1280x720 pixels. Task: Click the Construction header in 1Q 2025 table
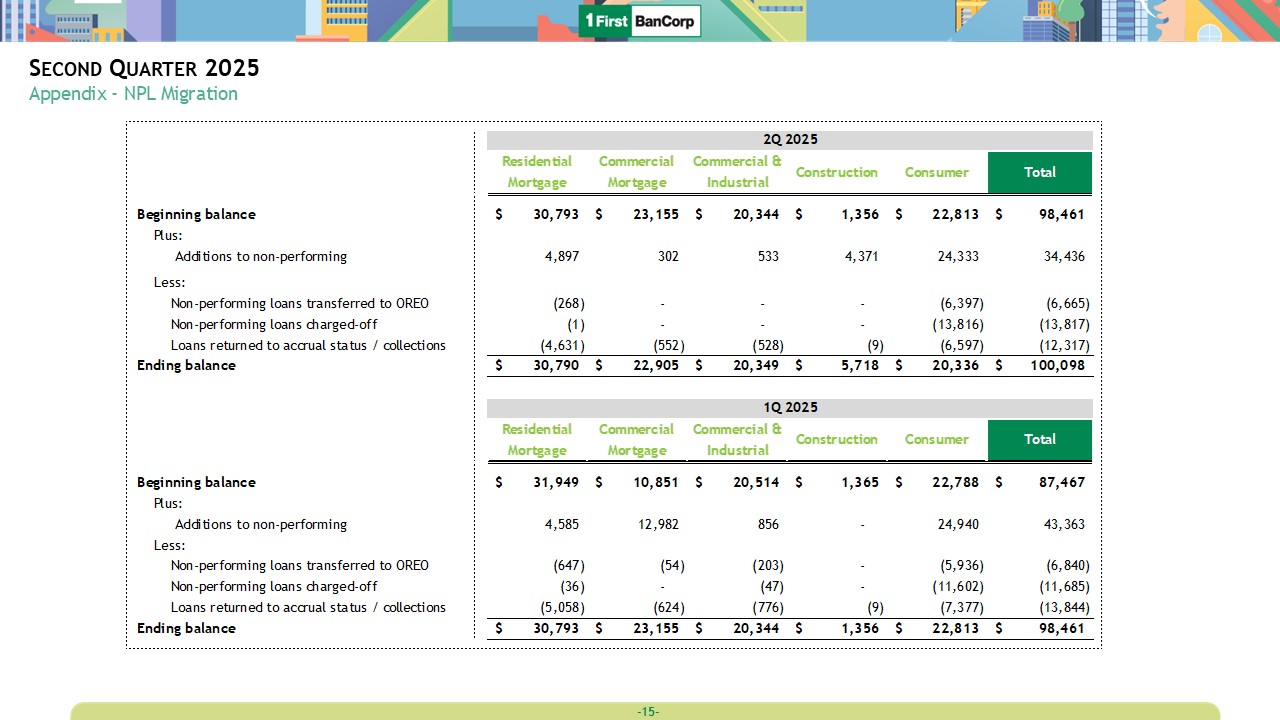836,439
